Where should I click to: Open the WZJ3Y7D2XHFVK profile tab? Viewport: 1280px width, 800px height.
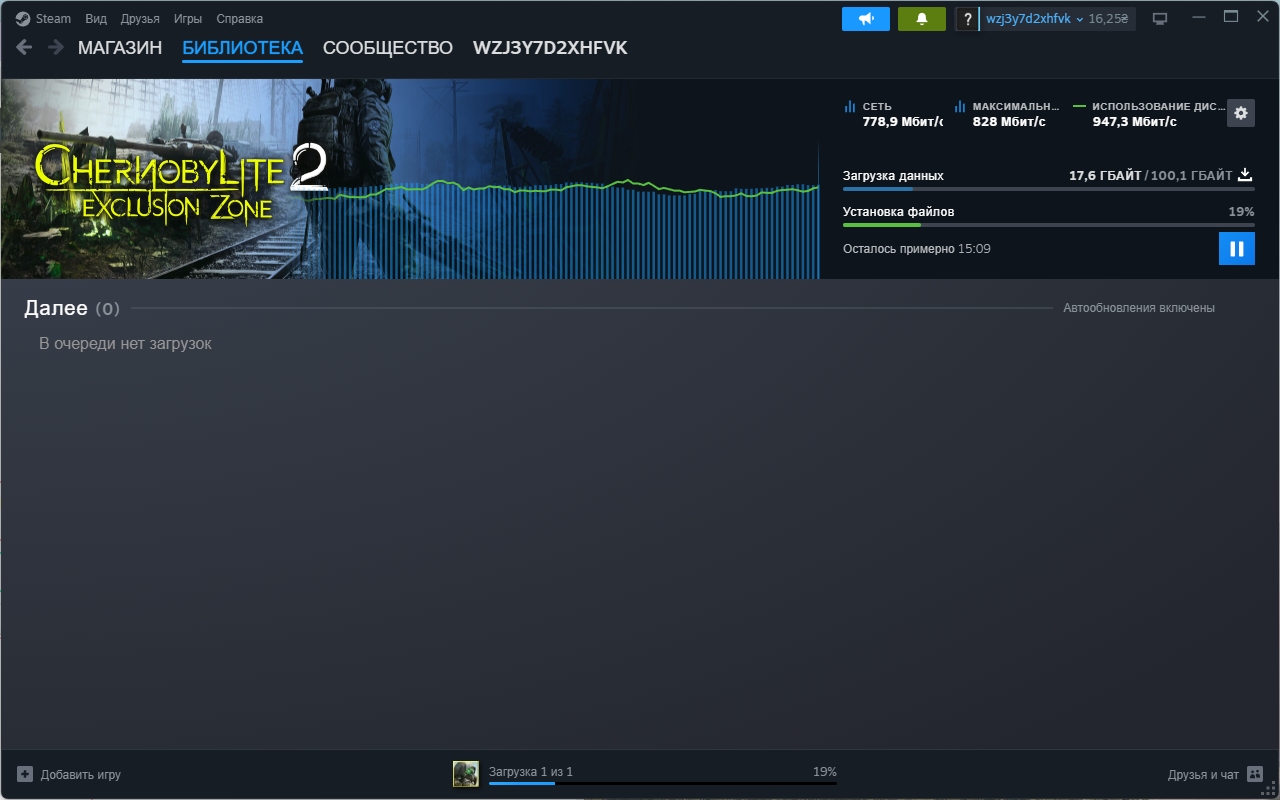point(550,48)
